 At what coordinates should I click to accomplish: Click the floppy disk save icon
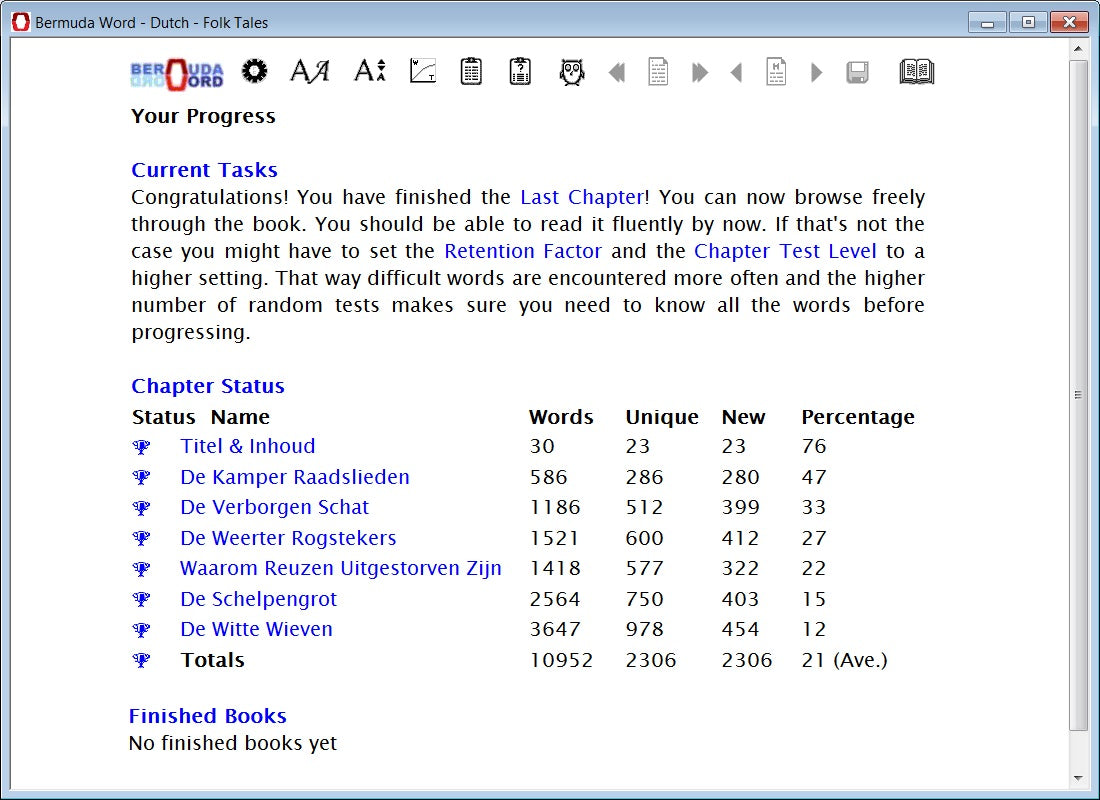click(857, 72)
